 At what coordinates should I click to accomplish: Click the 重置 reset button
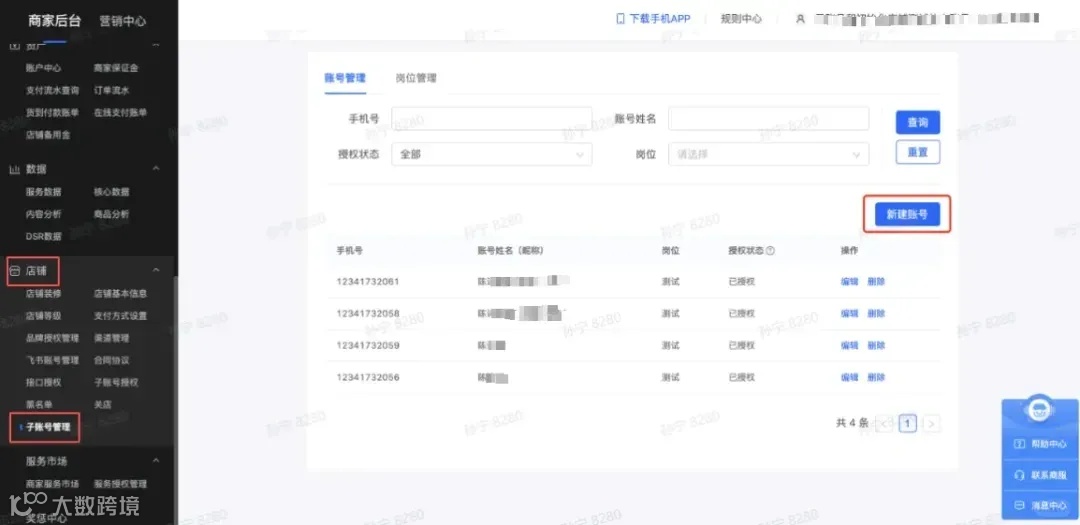pyautogui.click(x=917, y=152)
